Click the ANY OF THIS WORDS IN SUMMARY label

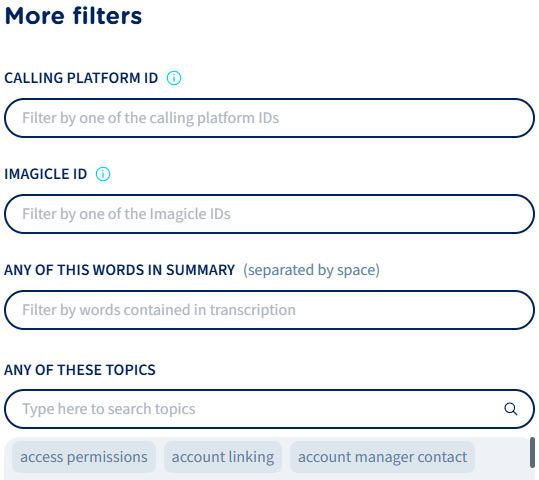point(120,270)
